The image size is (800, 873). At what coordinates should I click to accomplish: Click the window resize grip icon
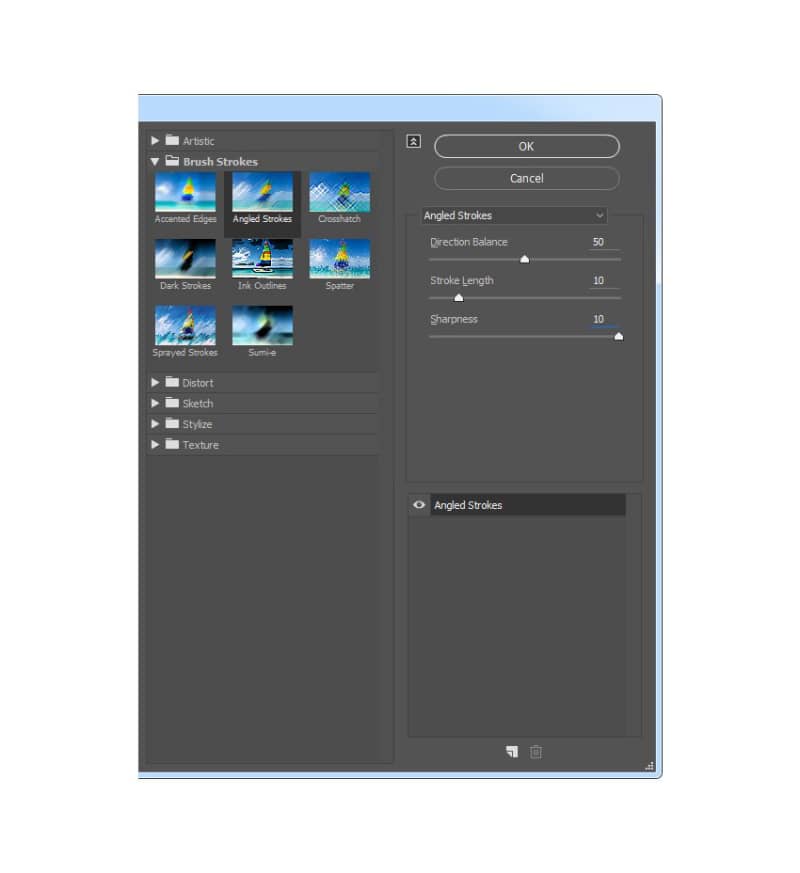click(x=649, y=766)
